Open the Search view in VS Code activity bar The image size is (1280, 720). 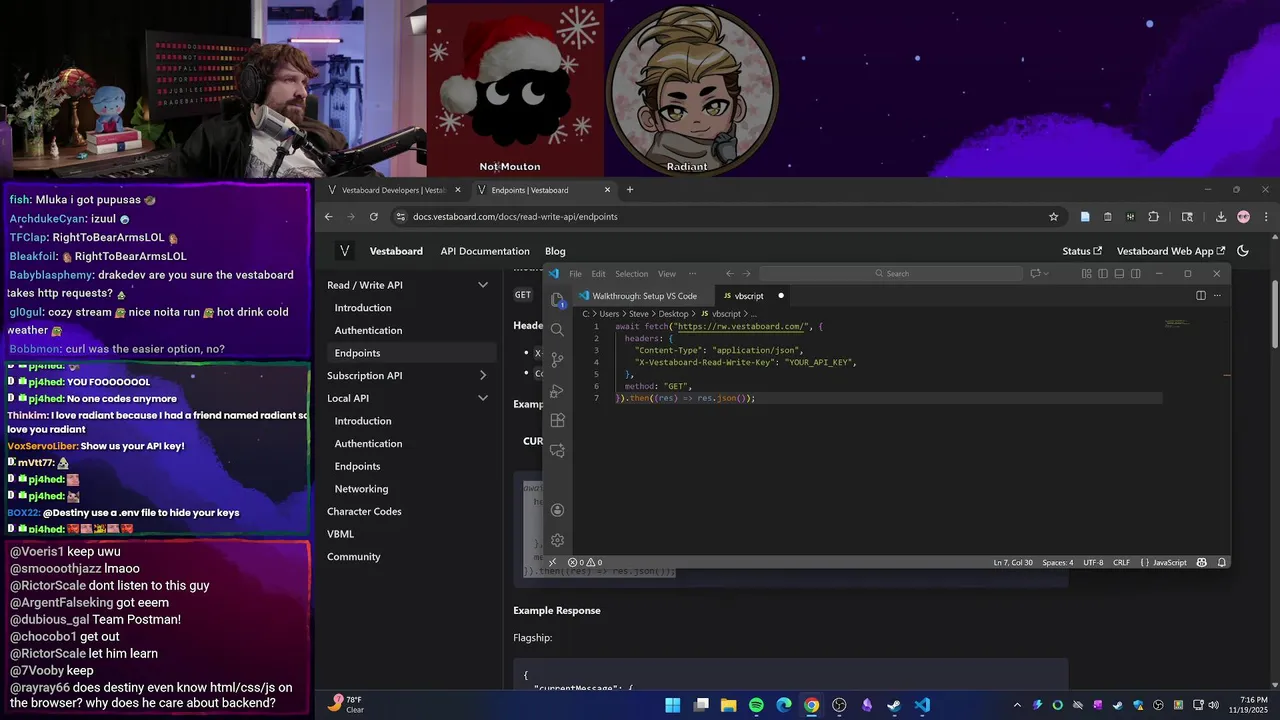point(557,329)
